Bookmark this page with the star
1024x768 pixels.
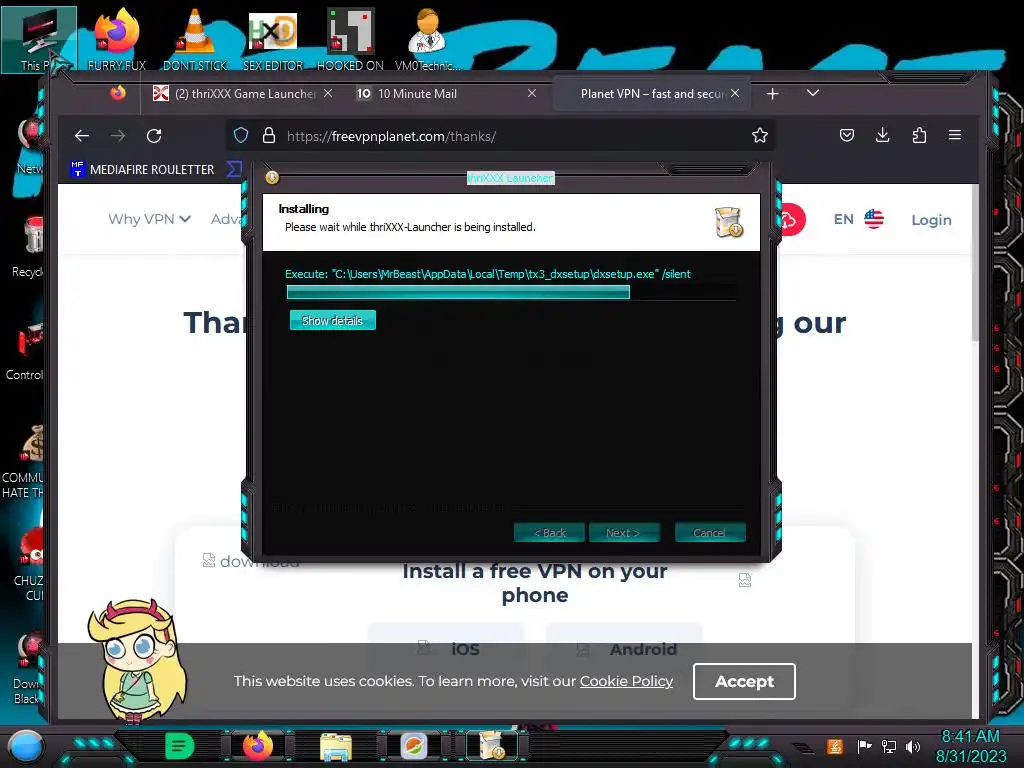click(x=760, y=135)
